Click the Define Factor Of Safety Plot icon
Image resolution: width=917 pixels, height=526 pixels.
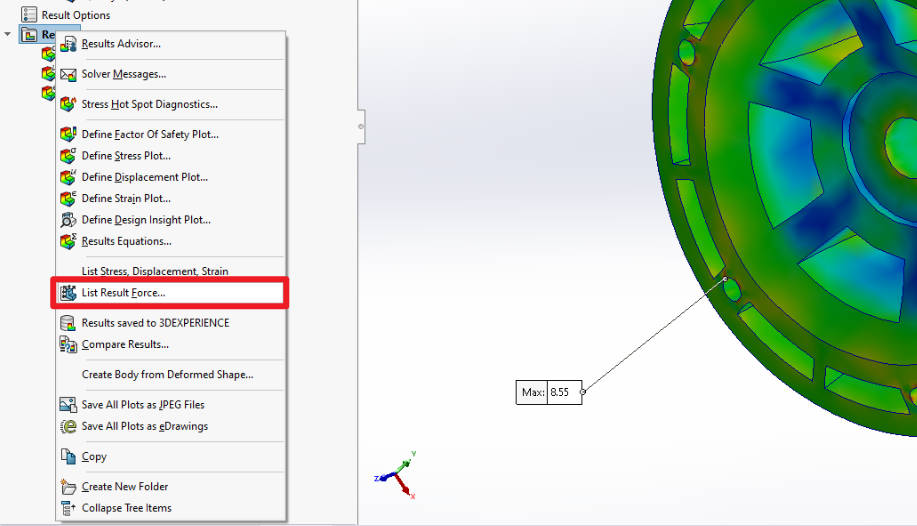pos(68,134)
